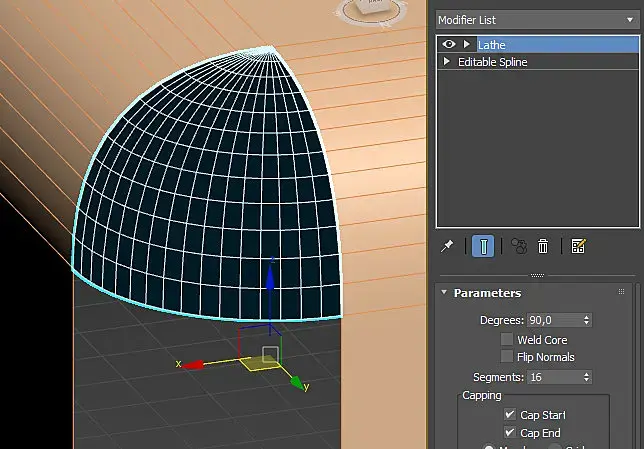Toggle Show End Result button
The width and height of the screenshot is (644, 449).
(x=483, y=246)
